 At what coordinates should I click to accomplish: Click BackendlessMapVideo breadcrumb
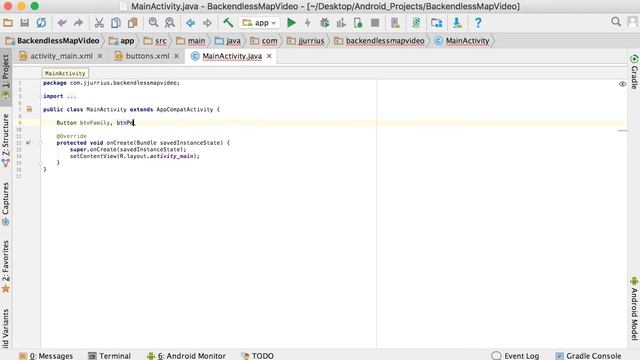point(53,41)
